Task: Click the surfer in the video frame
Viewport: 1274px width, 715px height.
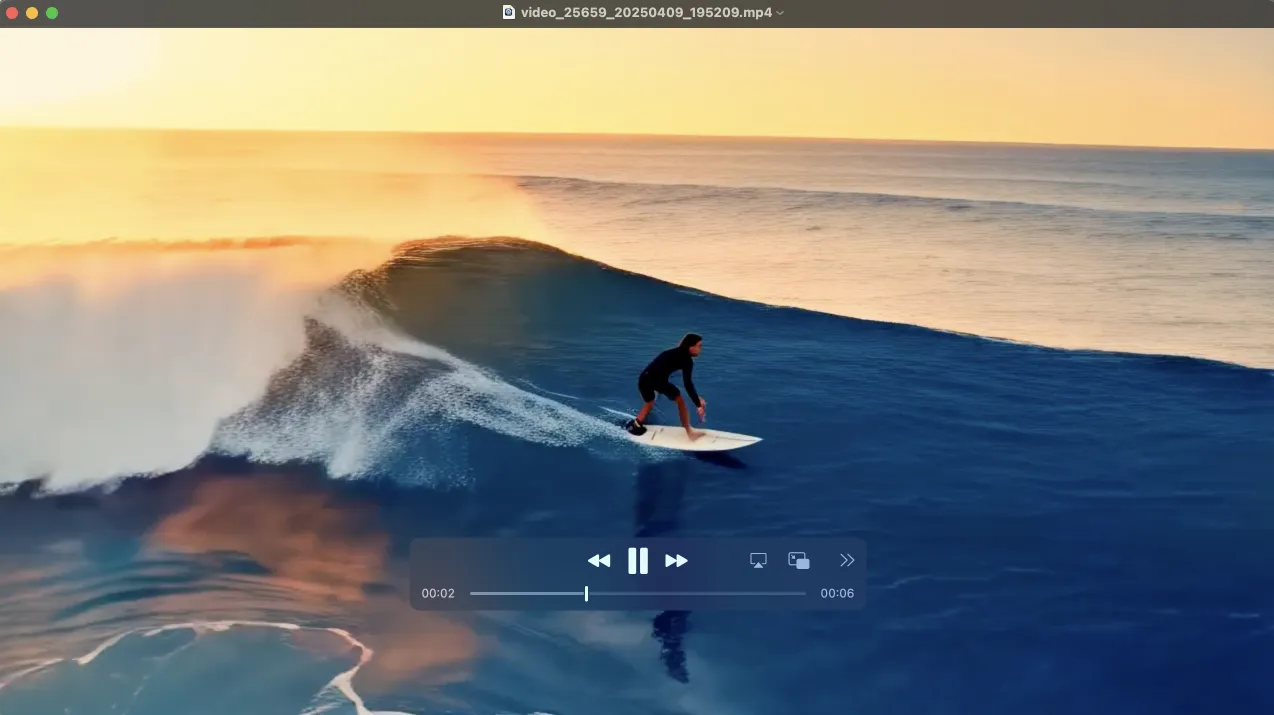Action: coord(670,385)
